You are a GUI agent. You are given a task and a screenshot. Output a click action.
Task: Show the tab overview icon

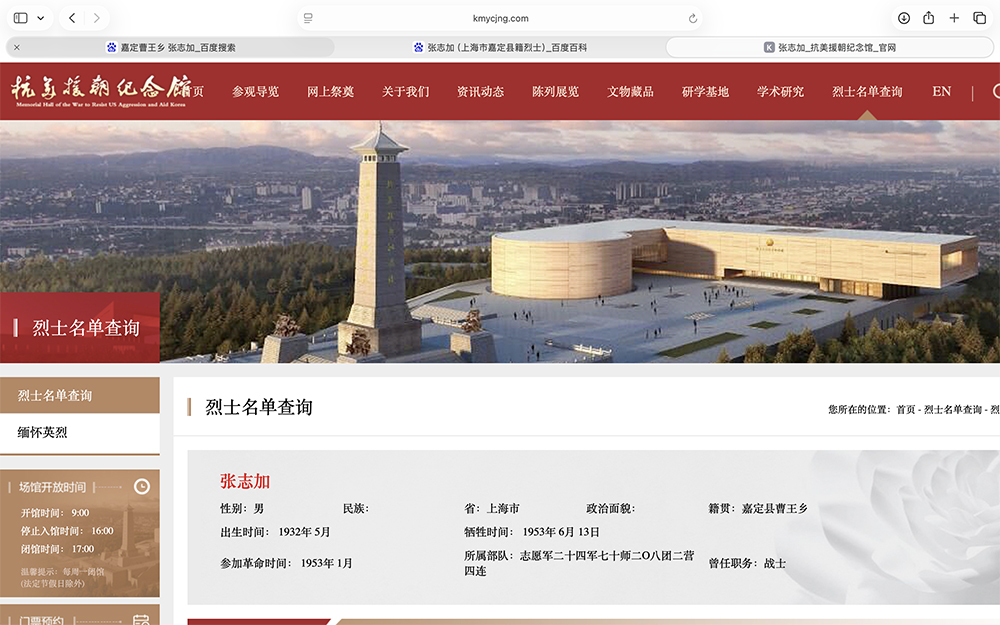coord(980,18)
